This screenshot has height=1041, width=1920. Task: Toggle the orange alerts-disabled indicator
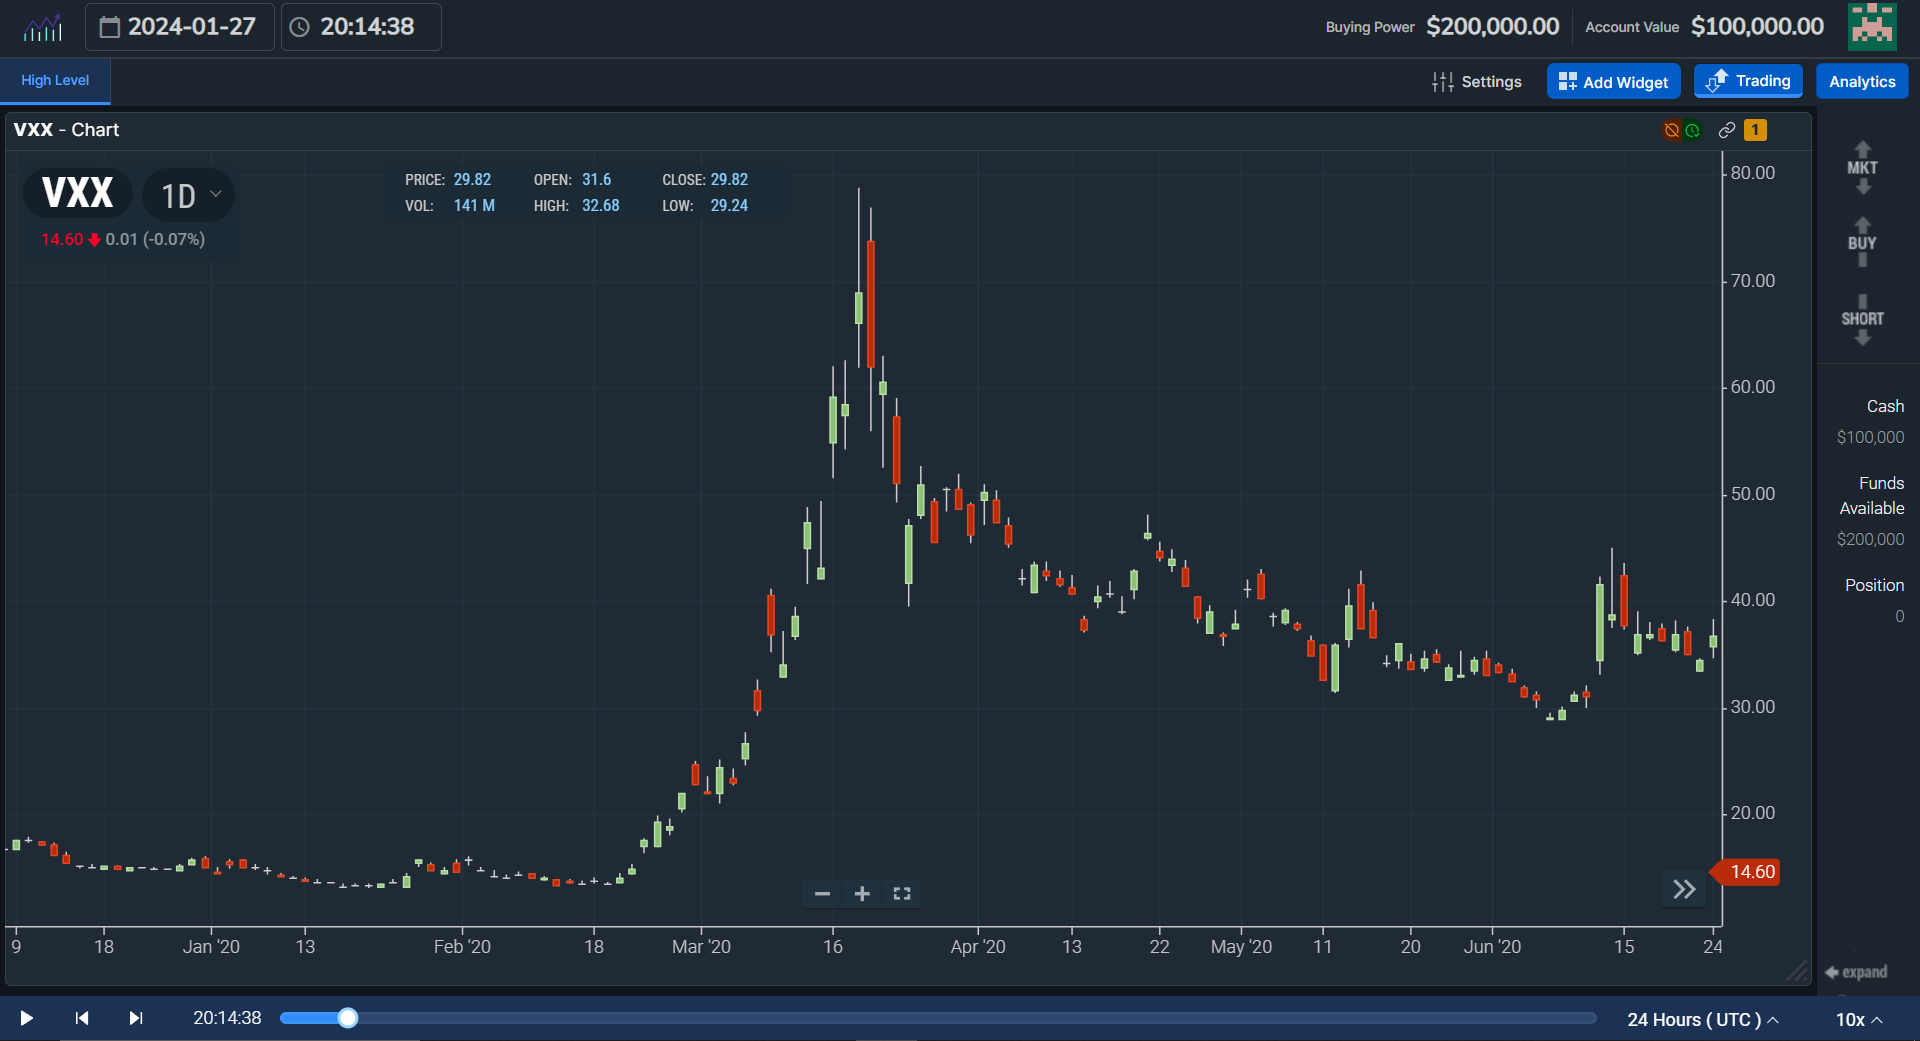[1671, 130]
